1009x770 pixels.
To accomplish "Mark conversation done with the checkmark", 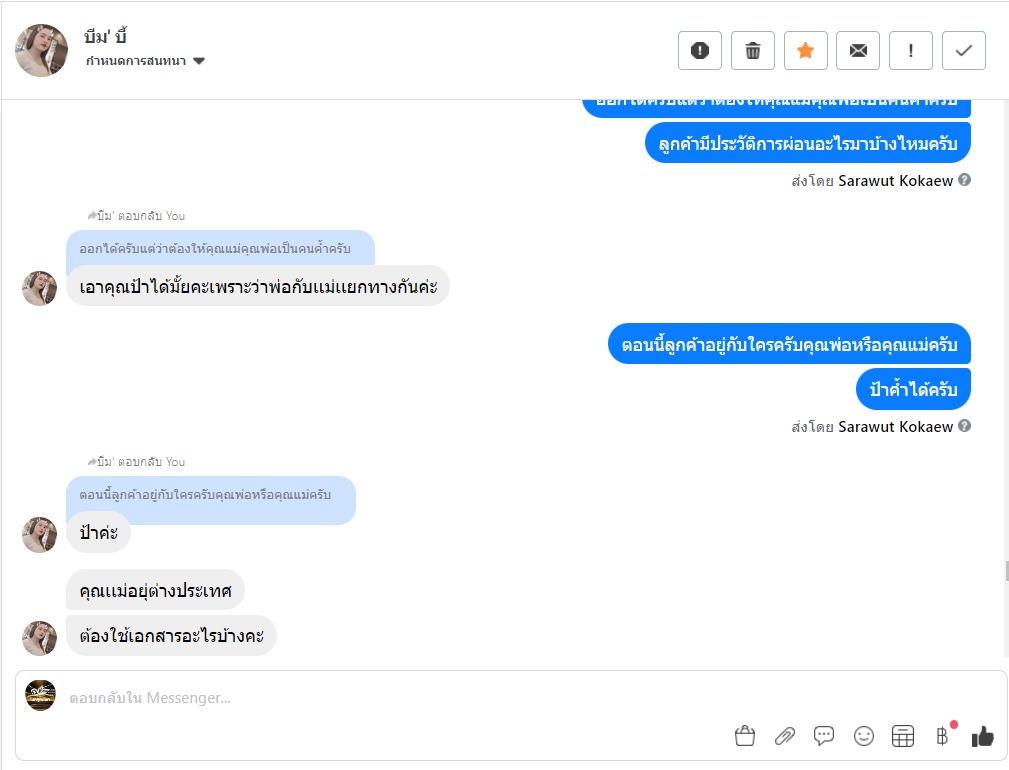I will [x=964, y=51].
